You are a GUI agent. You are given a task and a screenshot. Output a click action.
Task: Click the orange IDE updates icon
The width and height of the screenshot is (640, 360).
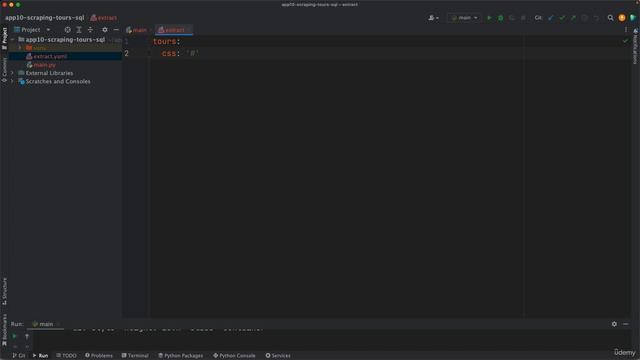[x=622, y=18]
